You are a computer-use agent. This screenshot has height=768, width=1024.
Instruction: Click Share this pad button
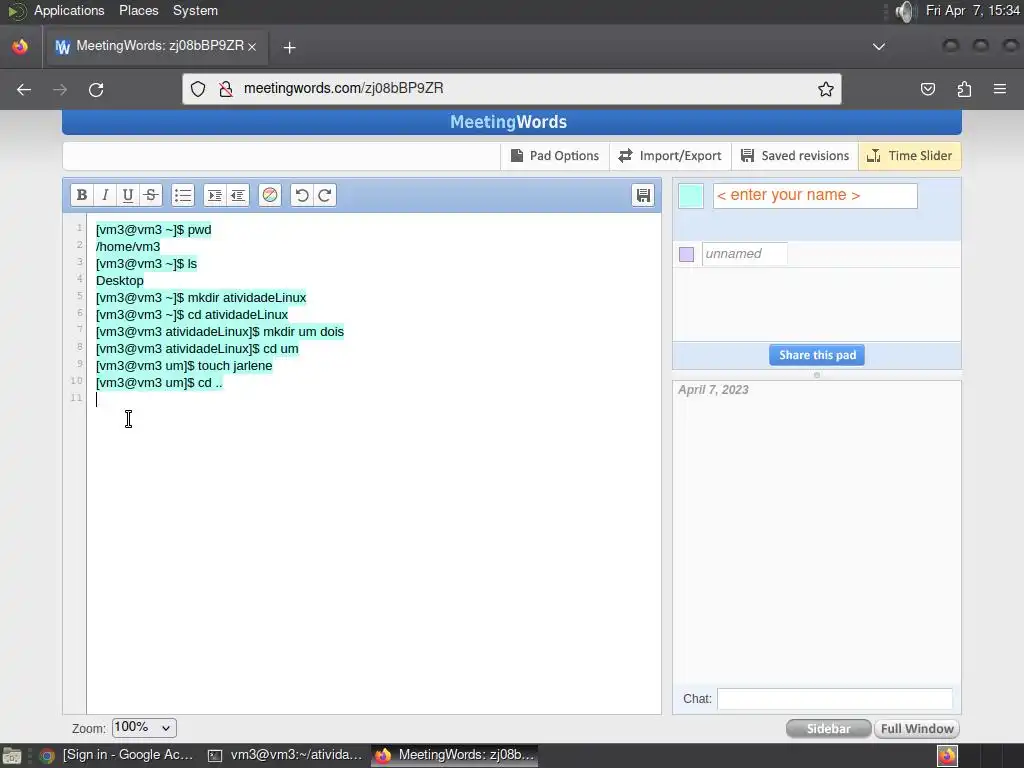point(816,355)
